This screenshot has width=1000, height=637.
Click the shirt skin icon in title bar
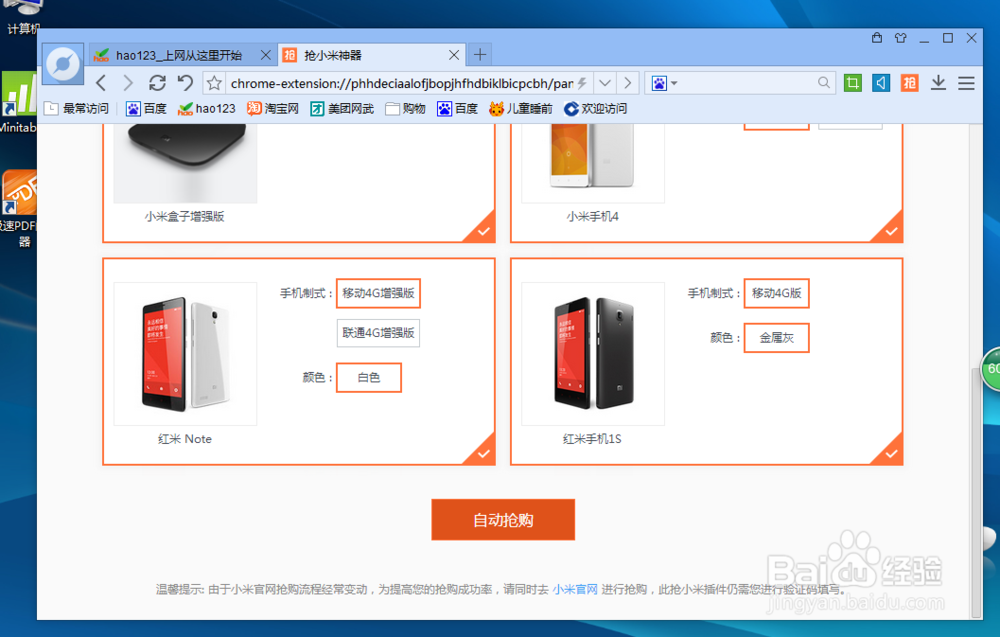901,38
